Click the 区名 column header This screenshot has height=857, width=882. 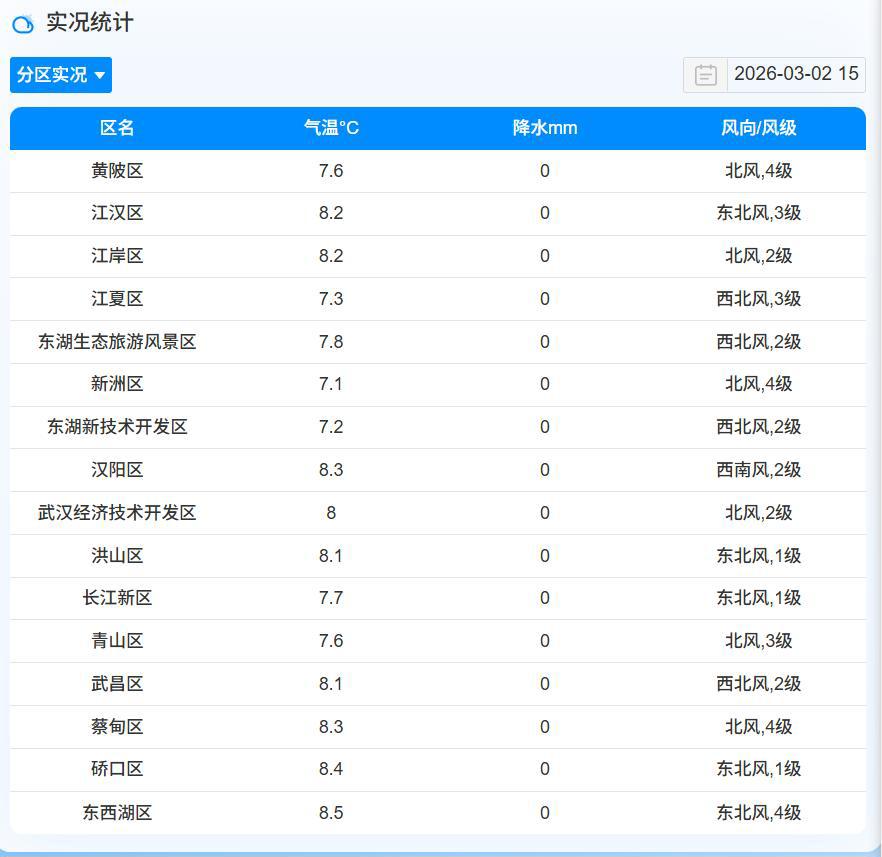[x=117, y=128]
